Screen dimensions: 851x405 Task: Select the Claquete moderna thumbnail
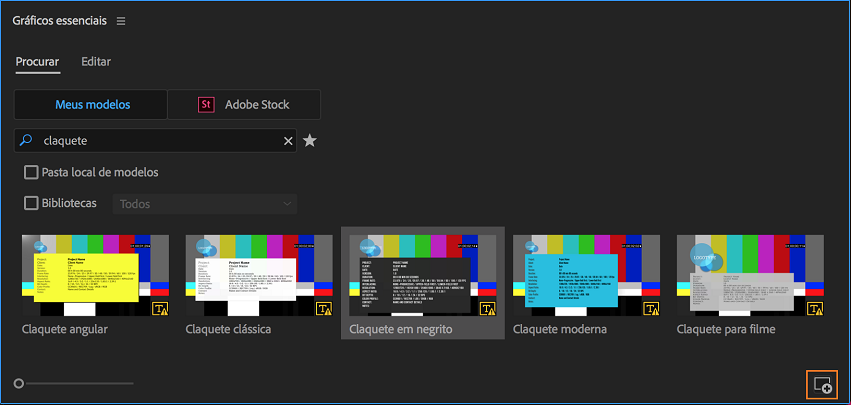click(x=587, y=275)
